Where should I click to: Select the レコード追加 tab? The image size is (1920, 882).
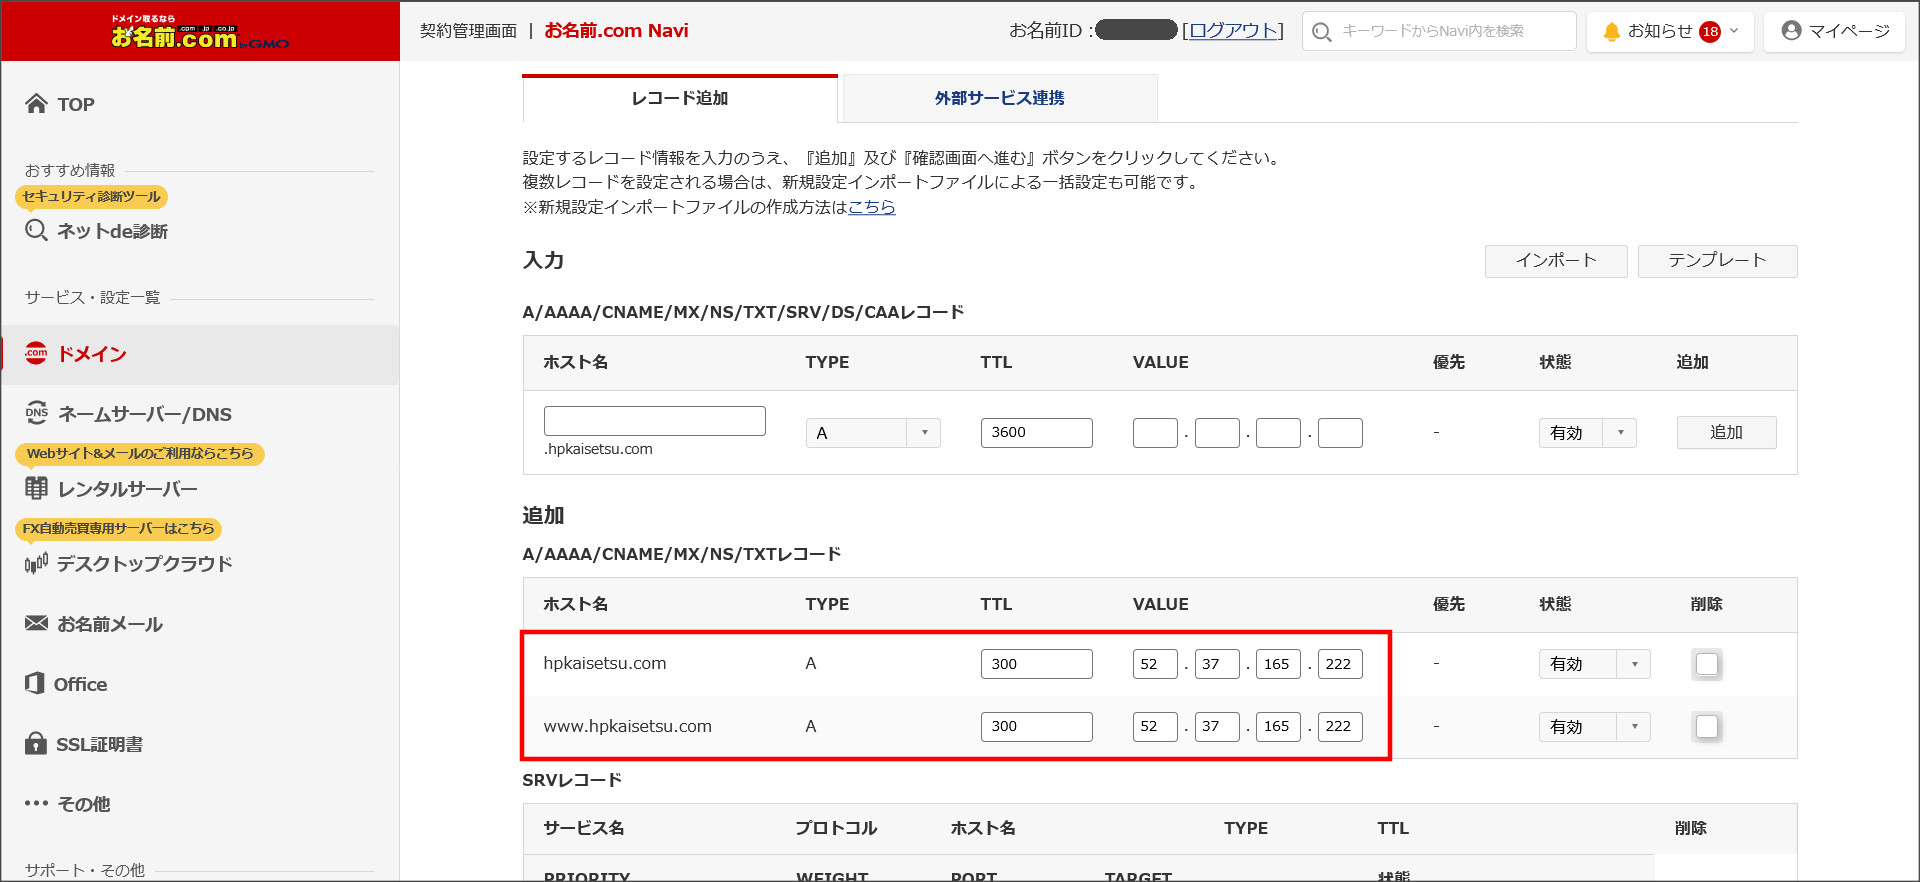click(x=680, y=98)
